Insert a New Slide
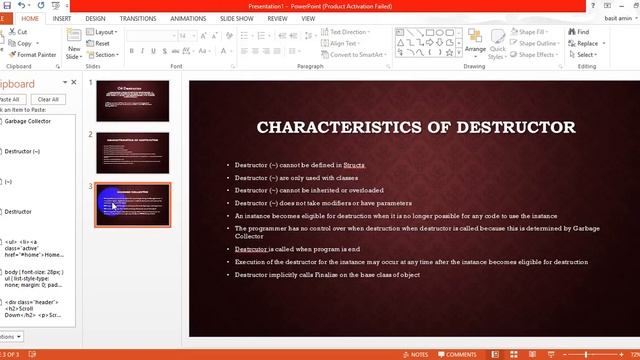This screenshot has height=360, width=640. coord(74,44)
